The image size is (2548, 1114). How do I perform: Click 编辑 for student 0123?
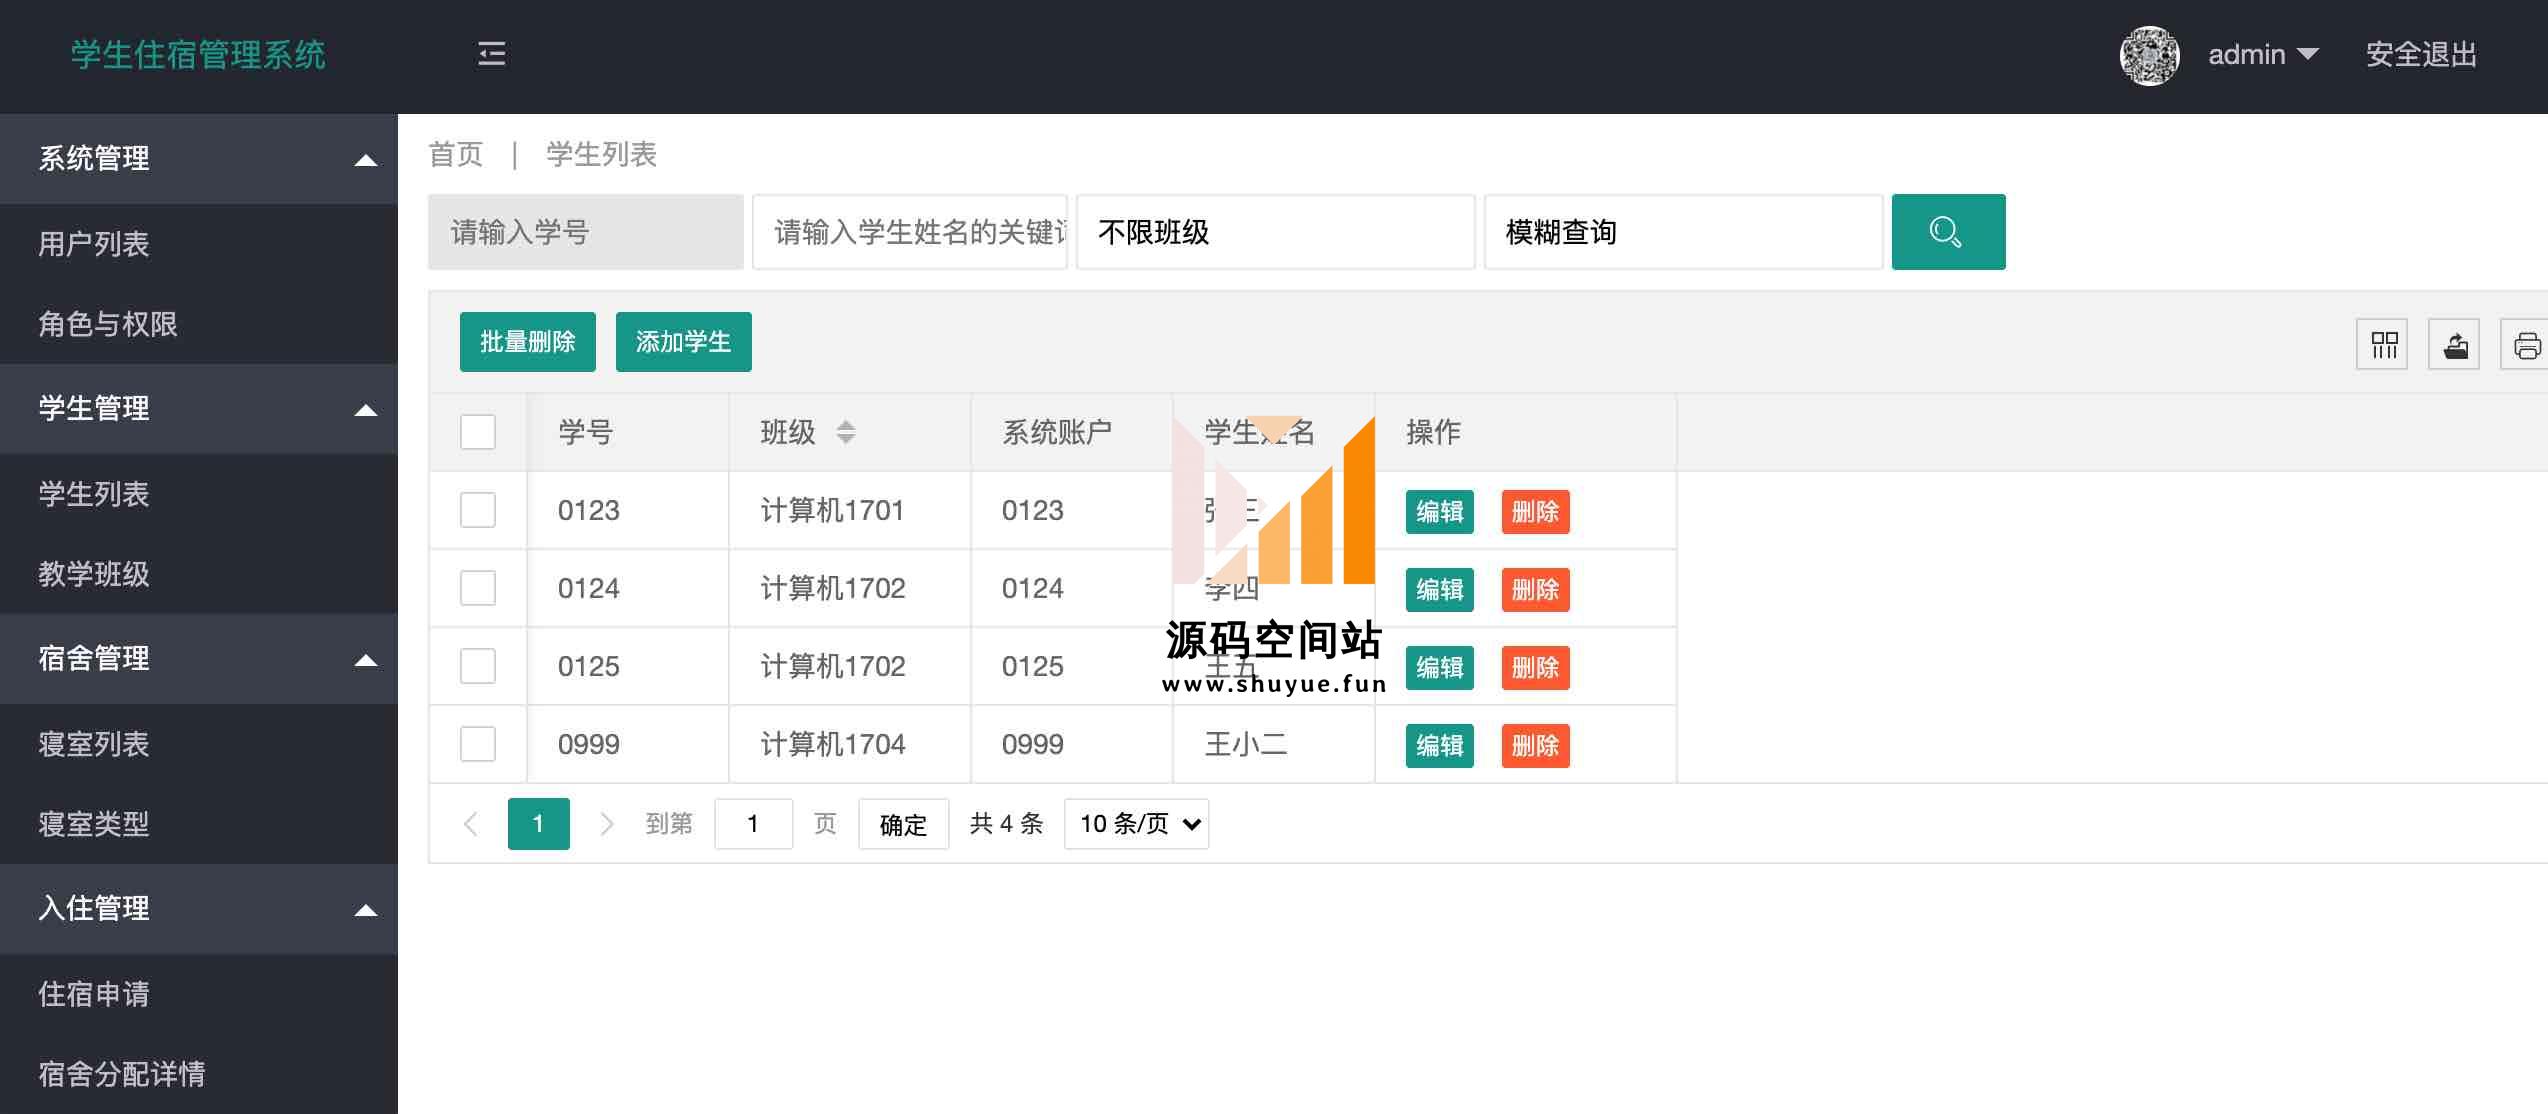1440,512
